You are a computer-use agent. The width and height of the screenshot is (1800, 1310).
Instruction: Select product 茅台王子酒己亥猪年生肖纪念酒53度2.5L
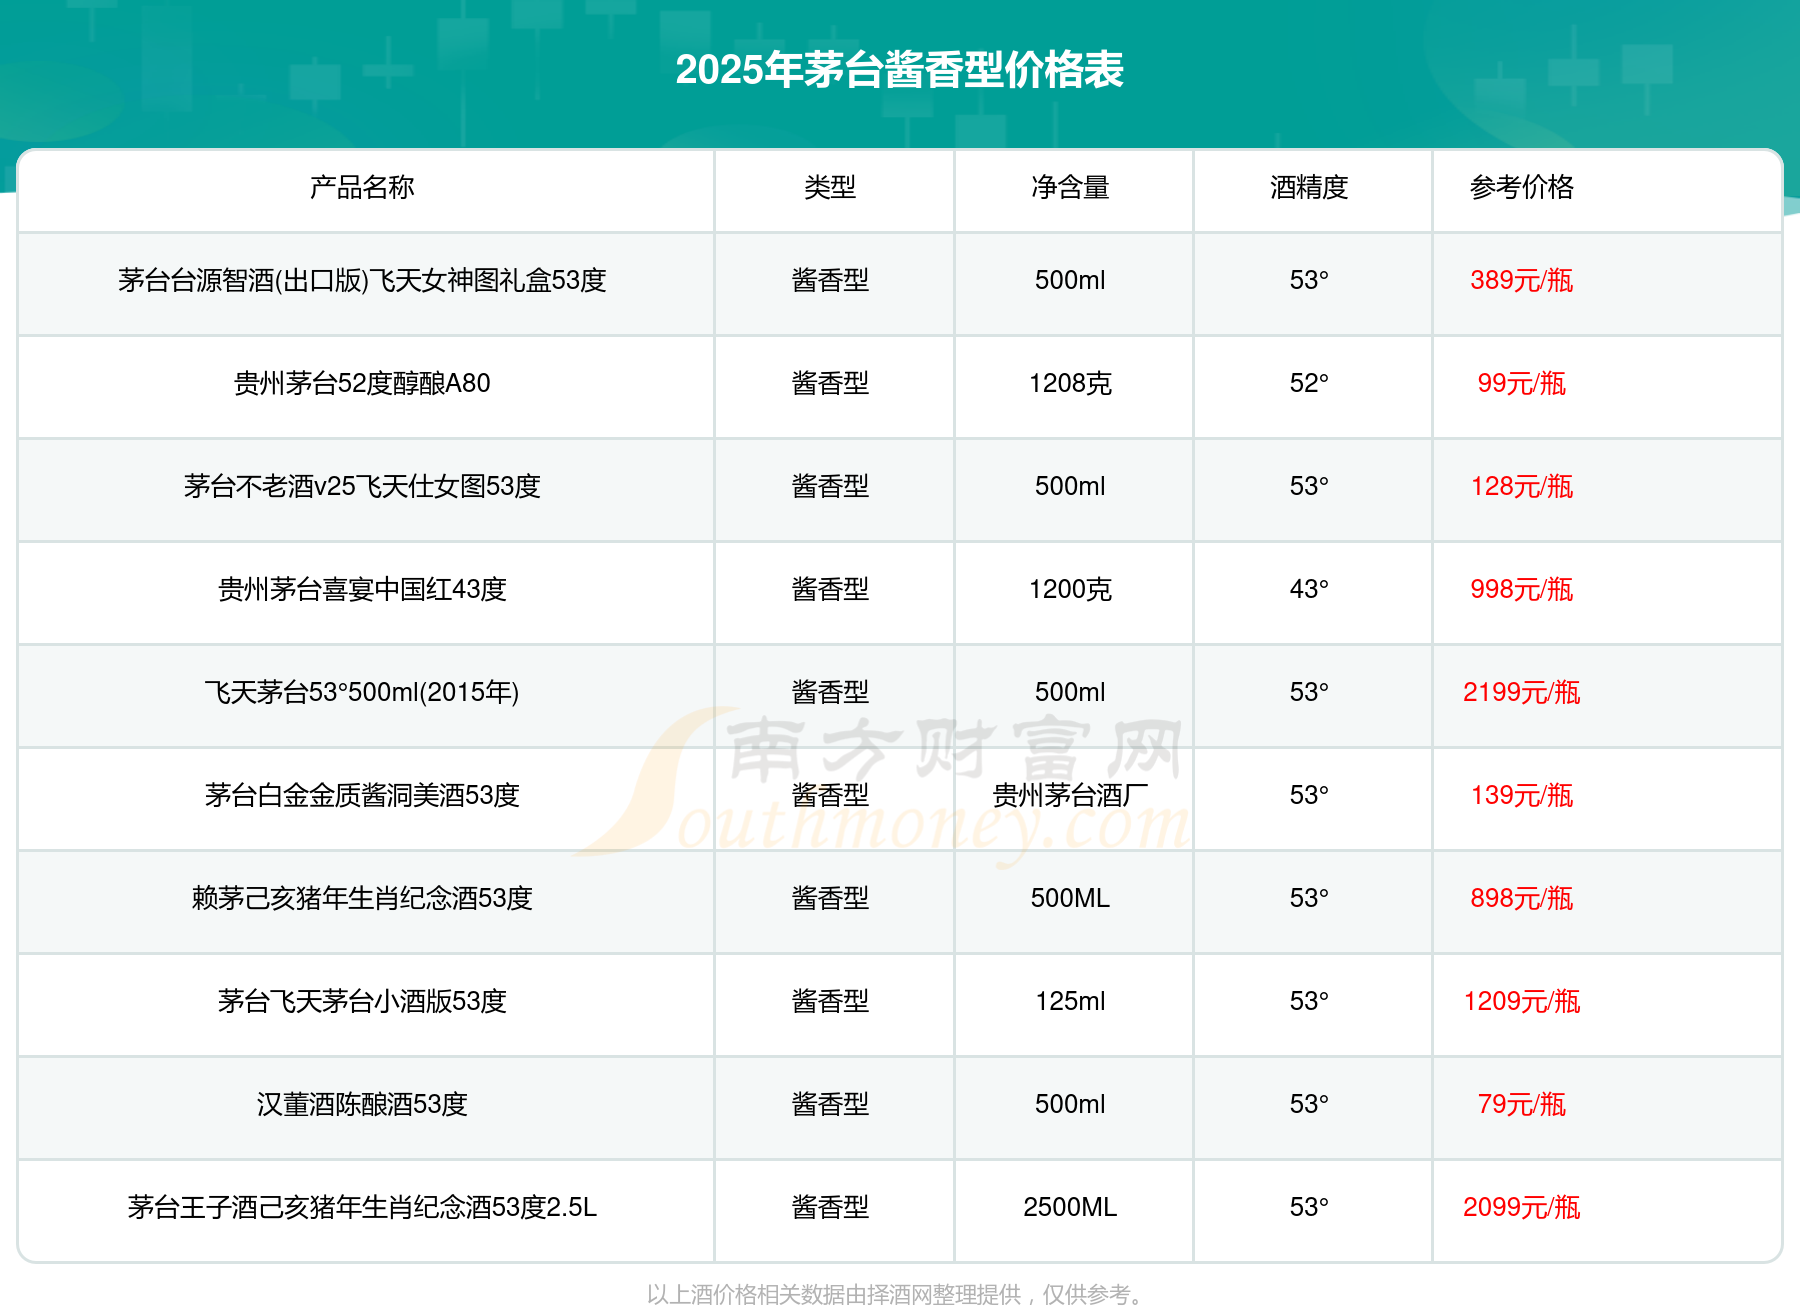[x=362, y=1207]
